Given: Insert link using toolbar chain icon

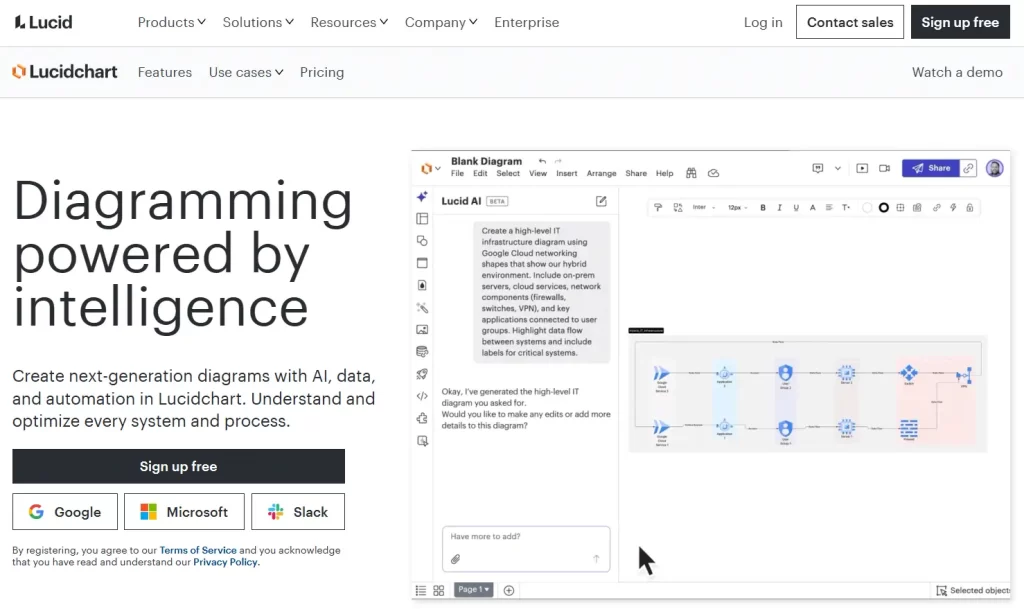Looking at the screenshot, I should click(936, 208).
